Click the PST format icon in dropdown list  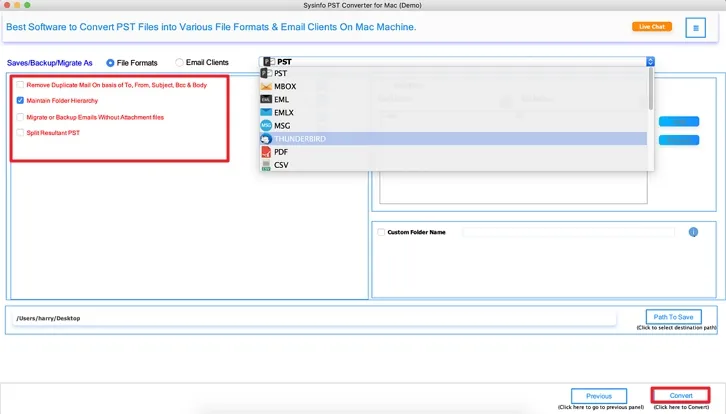[x=266, y=73]
